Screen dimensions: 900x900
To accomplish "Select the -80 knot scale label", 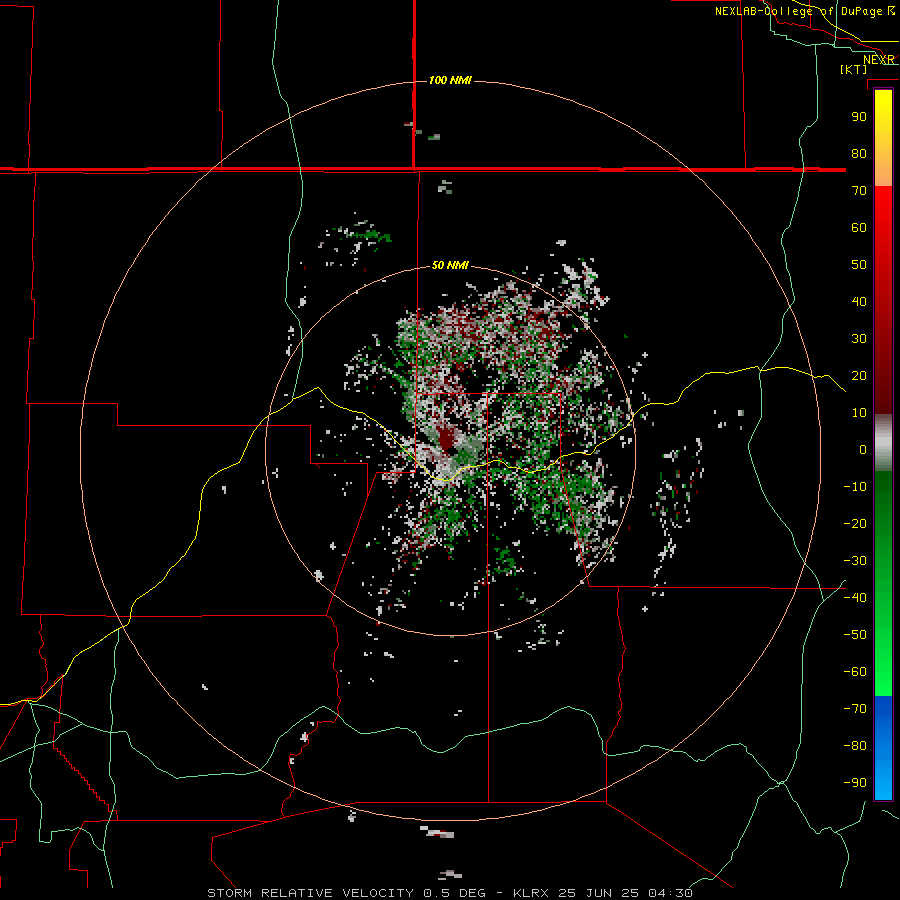I will pos(855,746).
